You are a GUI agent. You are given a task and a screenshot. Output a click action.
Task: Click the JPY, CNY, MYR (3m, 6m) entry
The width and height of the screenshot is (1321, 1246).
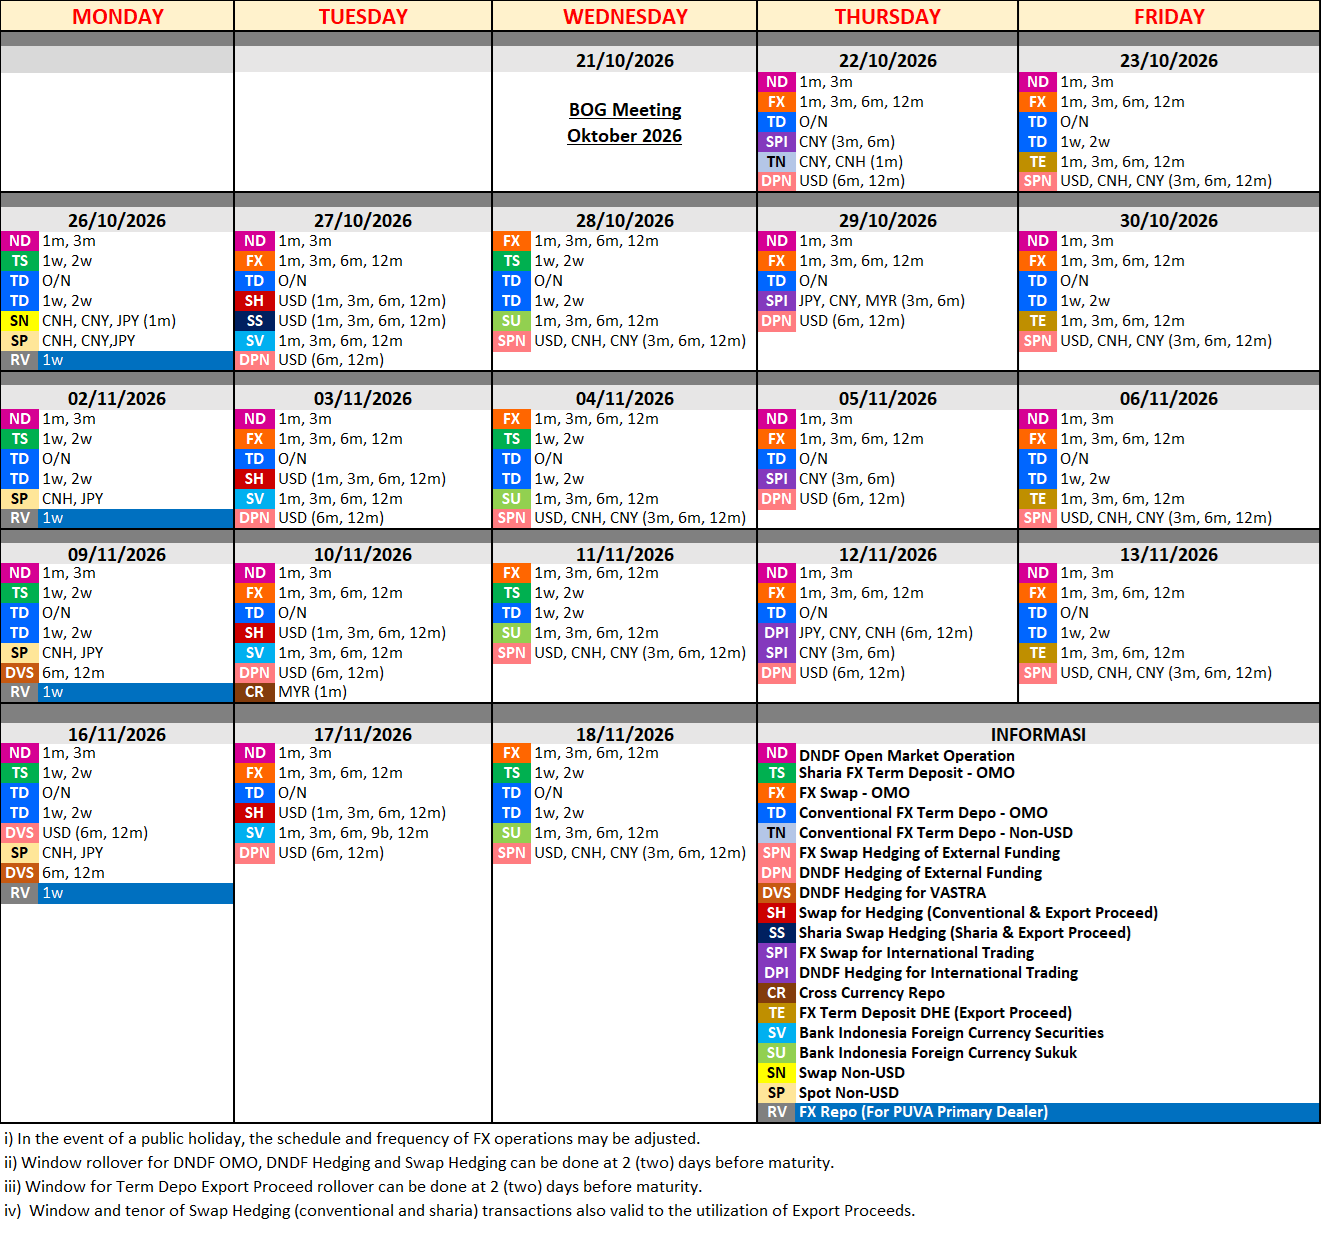point(882,301)
